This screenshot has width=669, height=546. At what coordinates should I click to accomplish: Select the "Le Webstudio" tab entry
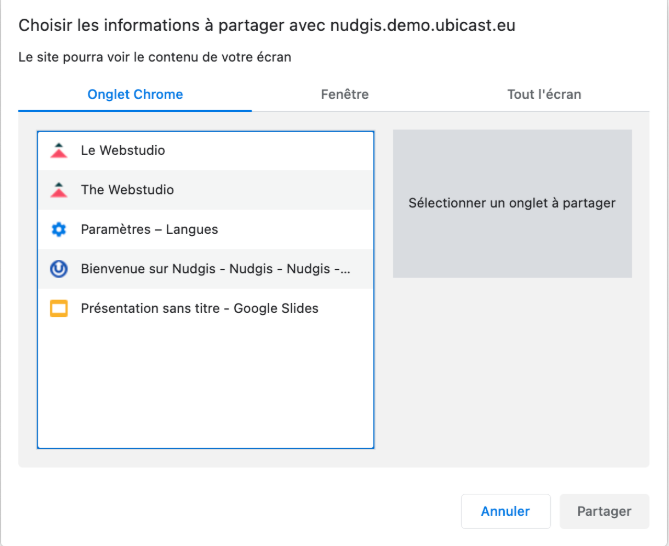click(x=206, y=151)
